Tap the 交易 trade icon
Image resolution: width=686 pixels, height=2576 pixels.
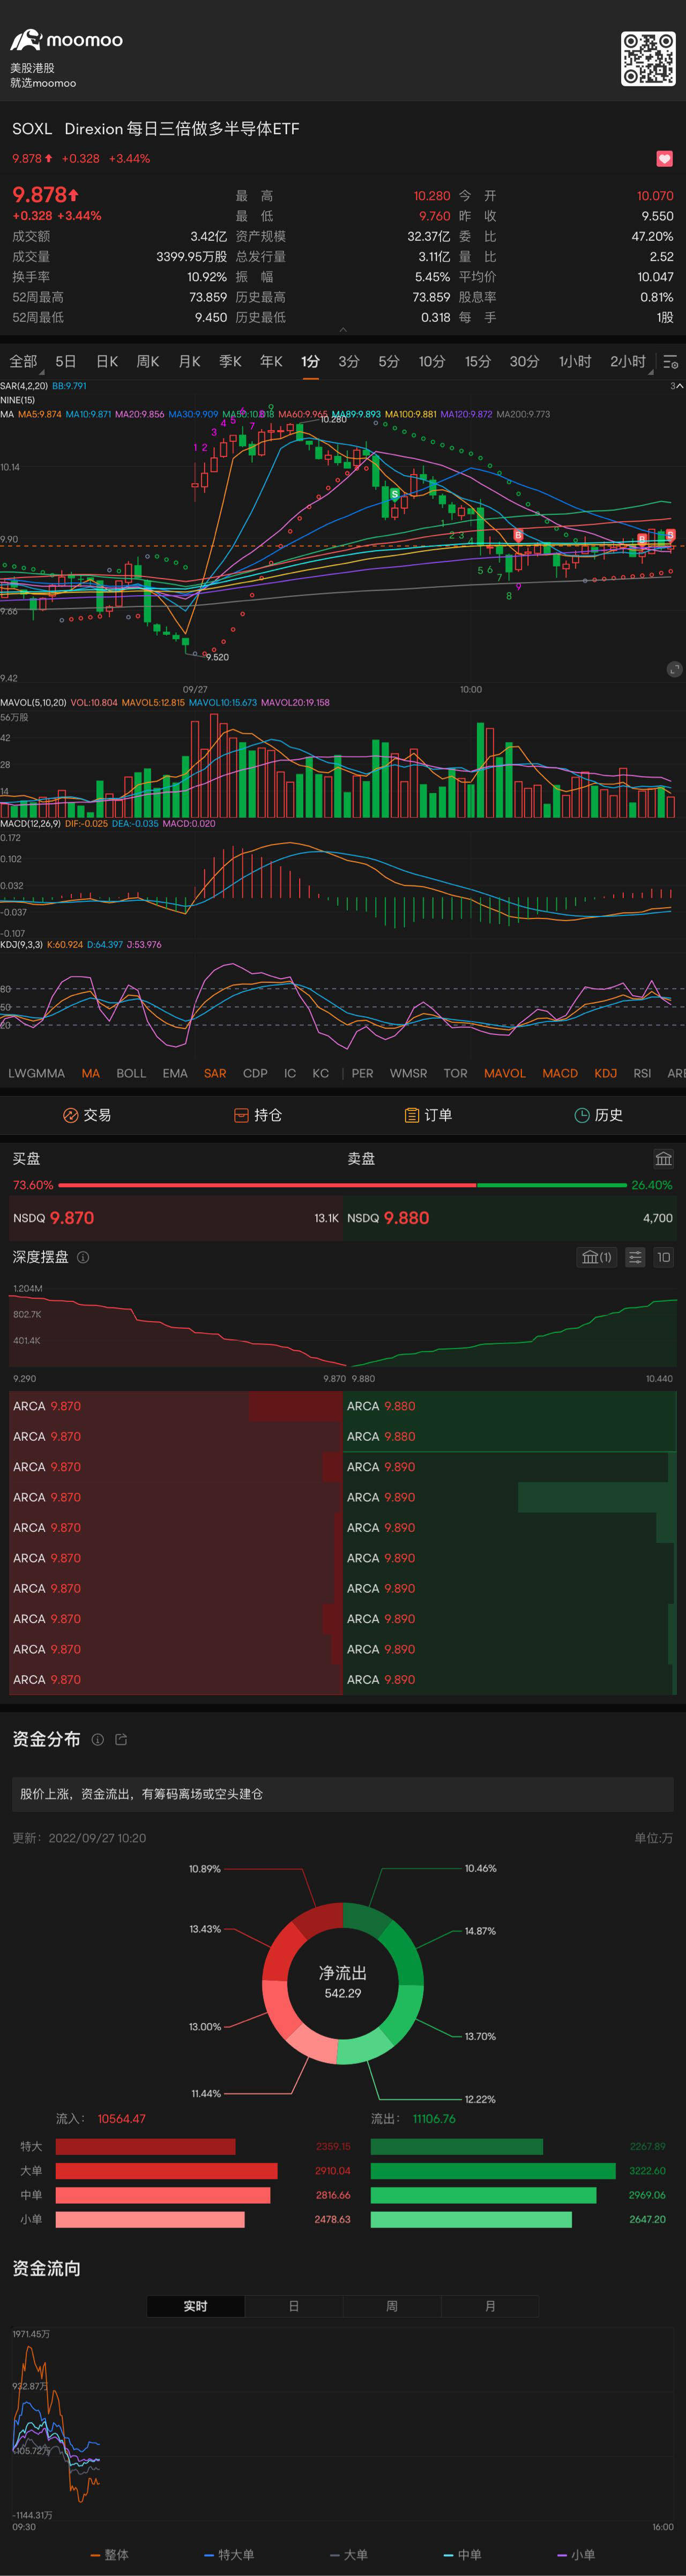point(71,1115)
